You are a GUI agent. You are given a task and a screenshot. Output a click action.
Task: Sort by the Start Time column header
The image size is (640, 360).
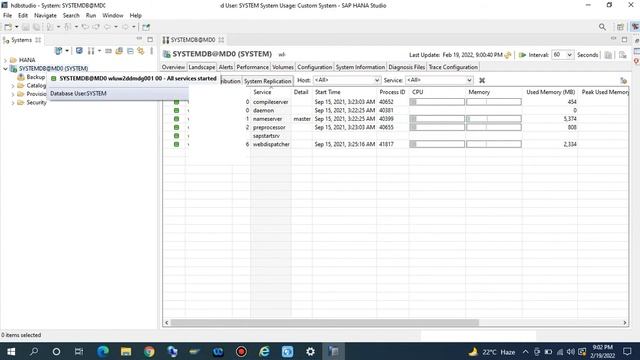click(x=328, y=92)
